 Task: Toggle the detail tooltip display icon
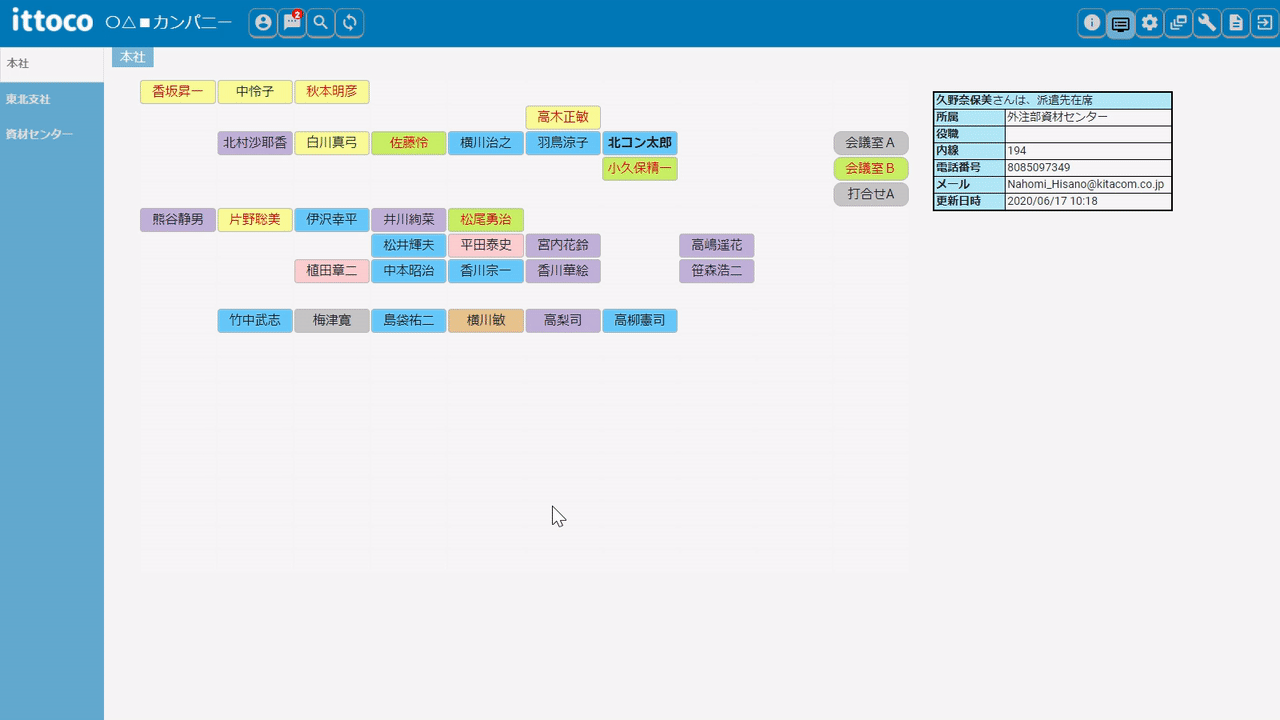(x=1121, y=23)
